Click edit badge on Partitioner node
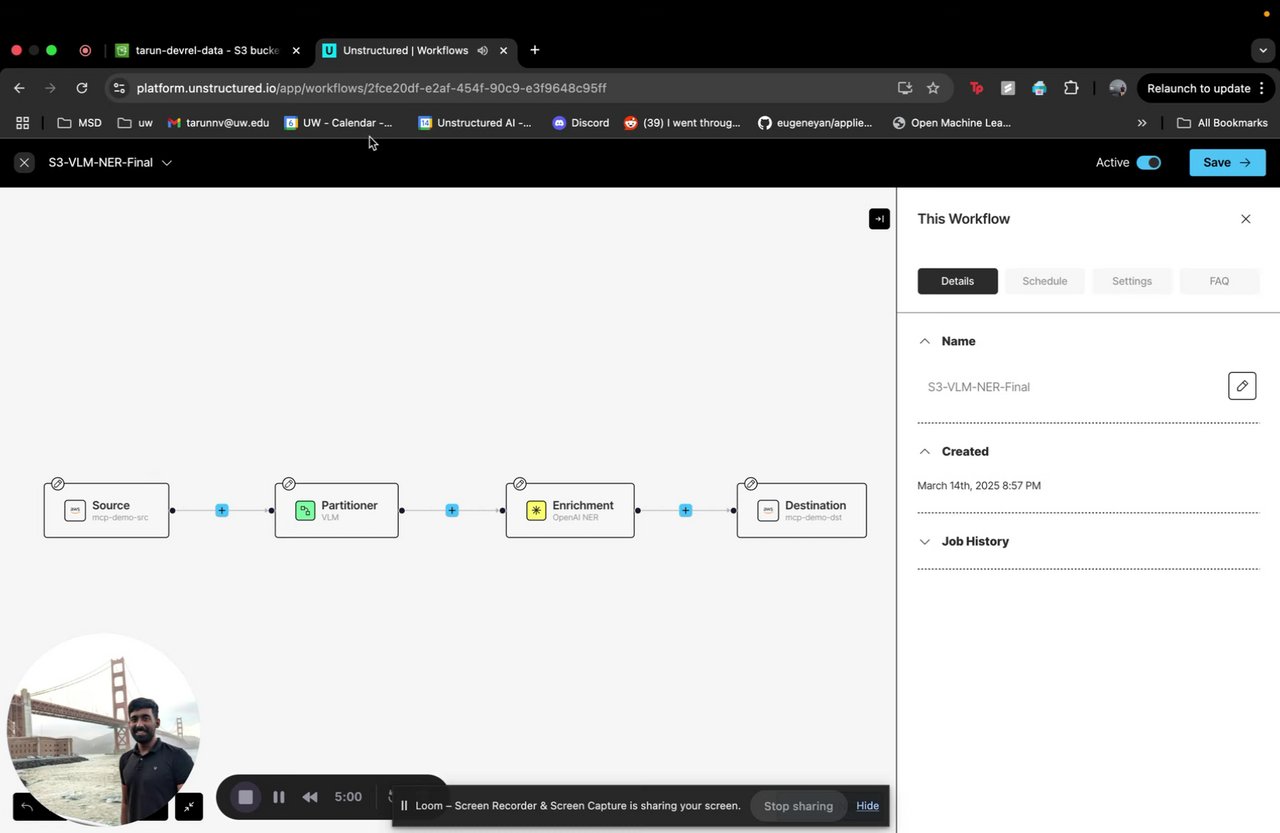Viewport: 1280px width, 833px height. (289, 484)
